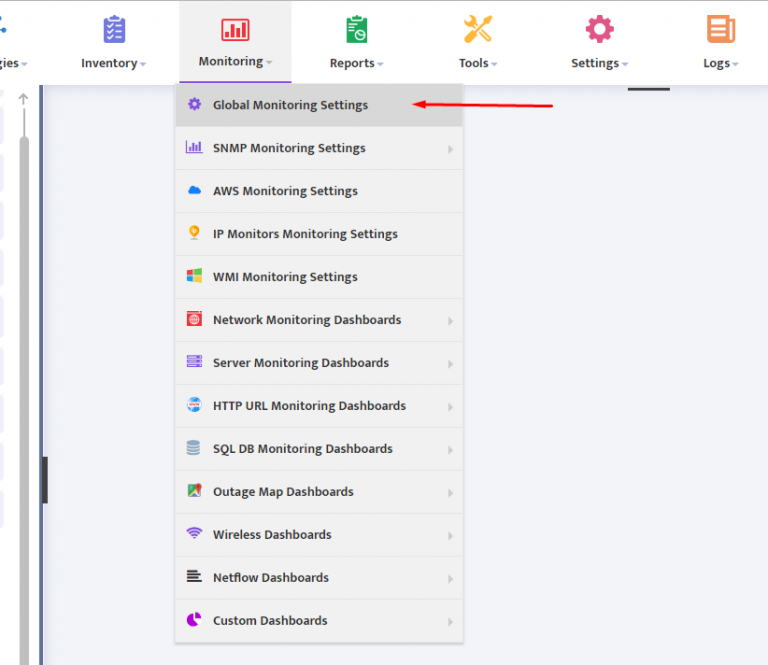Expand SNMP Monitoring Settings submenu arrow
The width and height of the screenshot is (768, 665).
click(x=450, y=149)
